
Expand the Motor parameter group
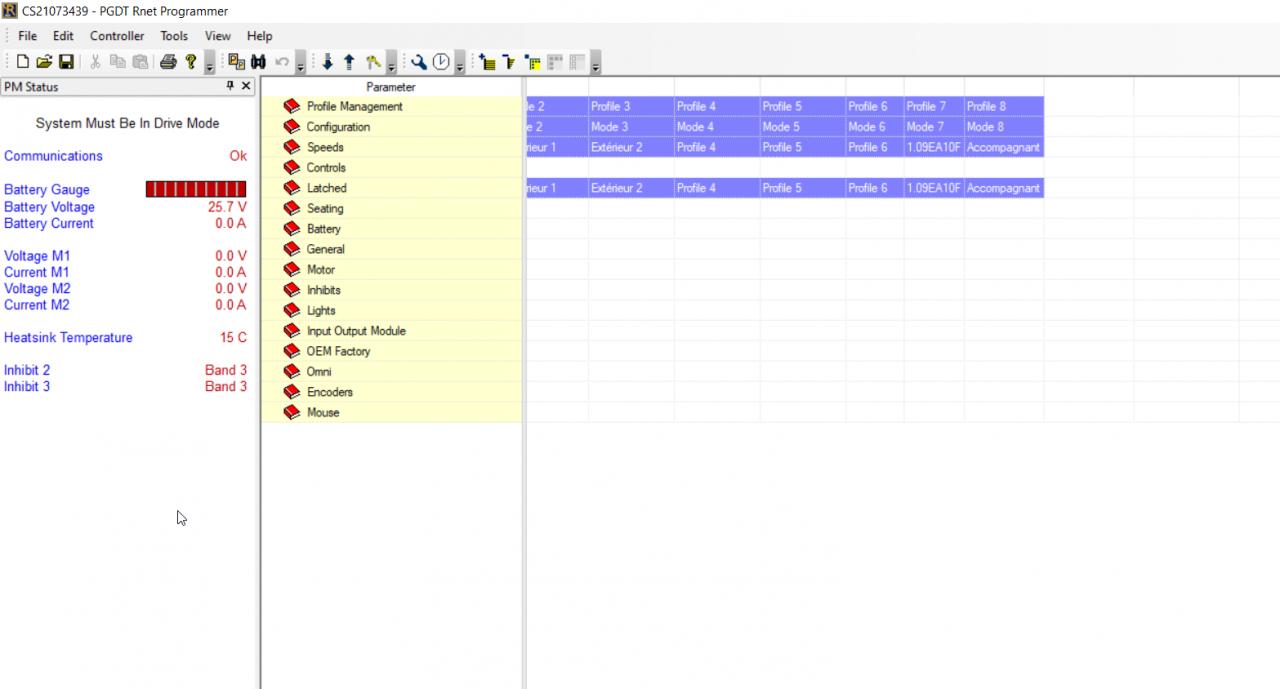(x=292, y=270)
